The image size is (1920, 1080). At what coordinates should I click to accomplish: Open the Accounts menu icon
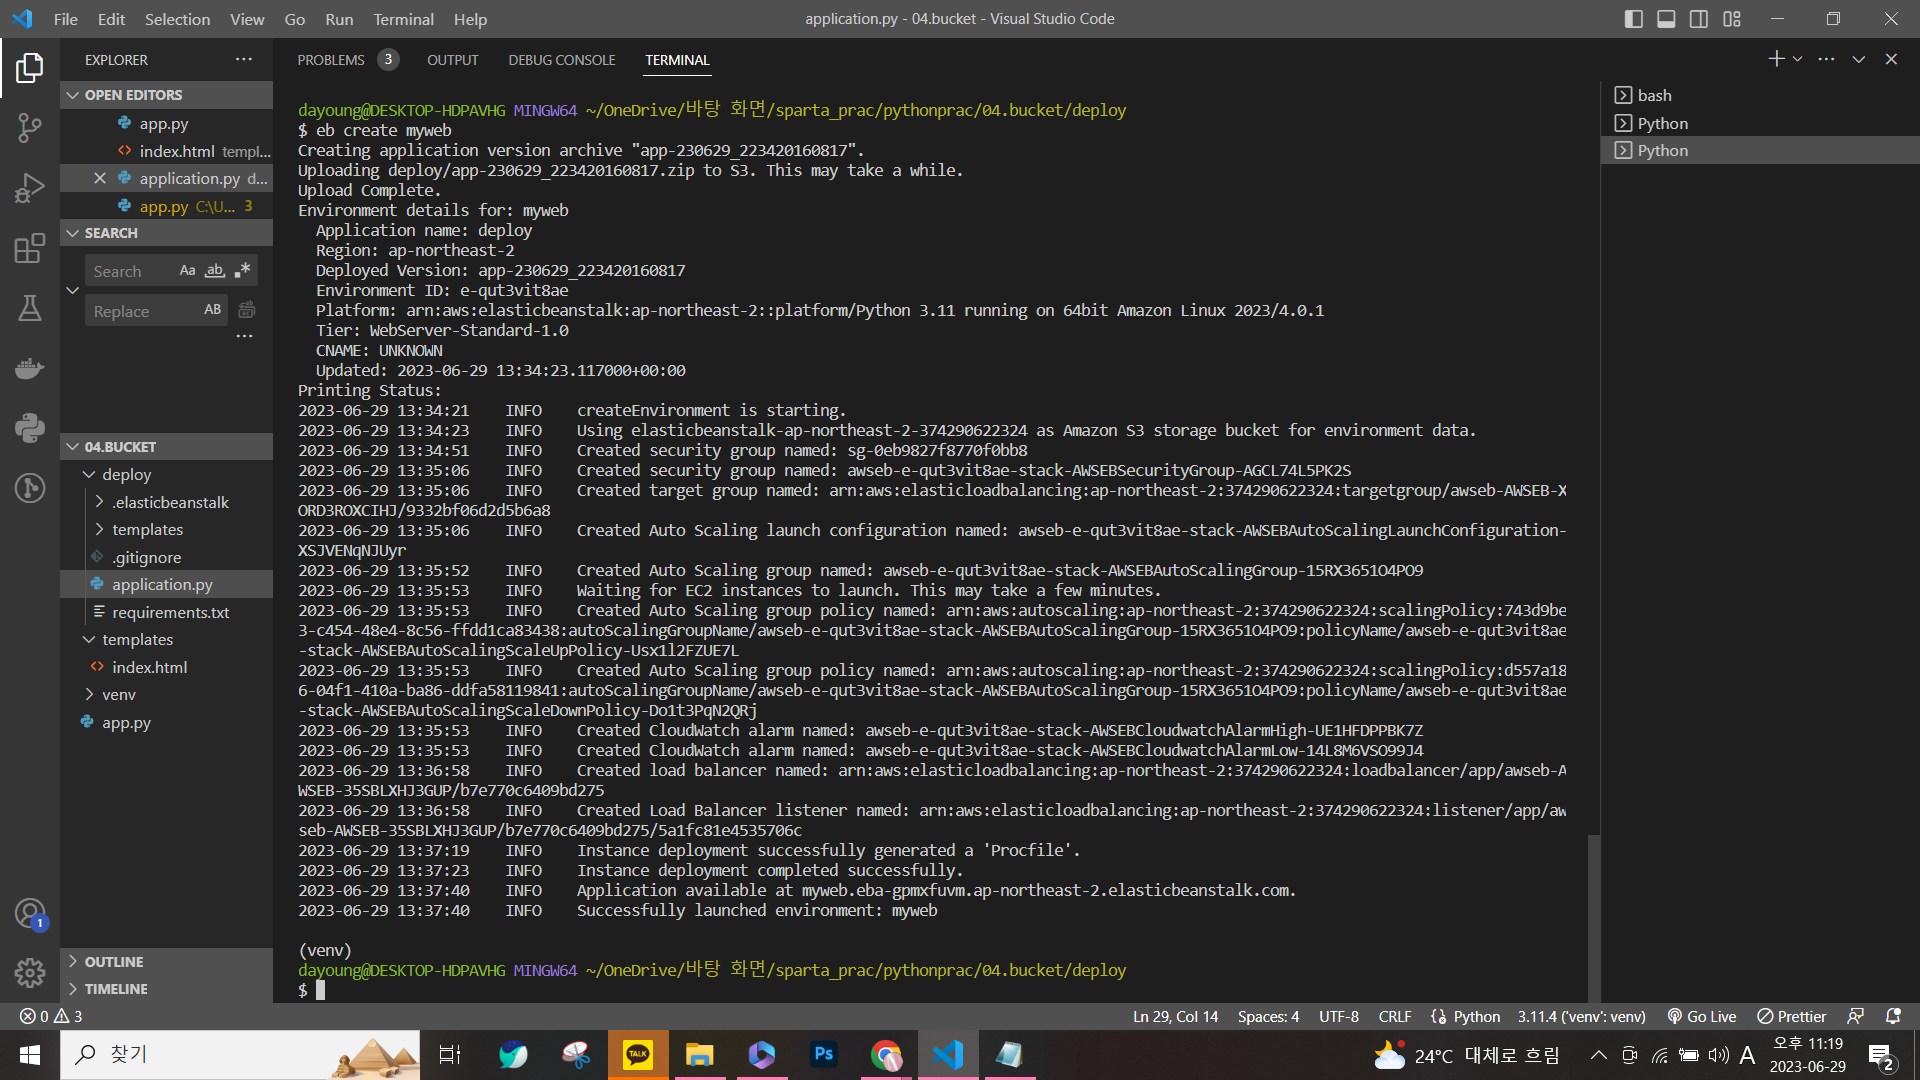[30, 913]
